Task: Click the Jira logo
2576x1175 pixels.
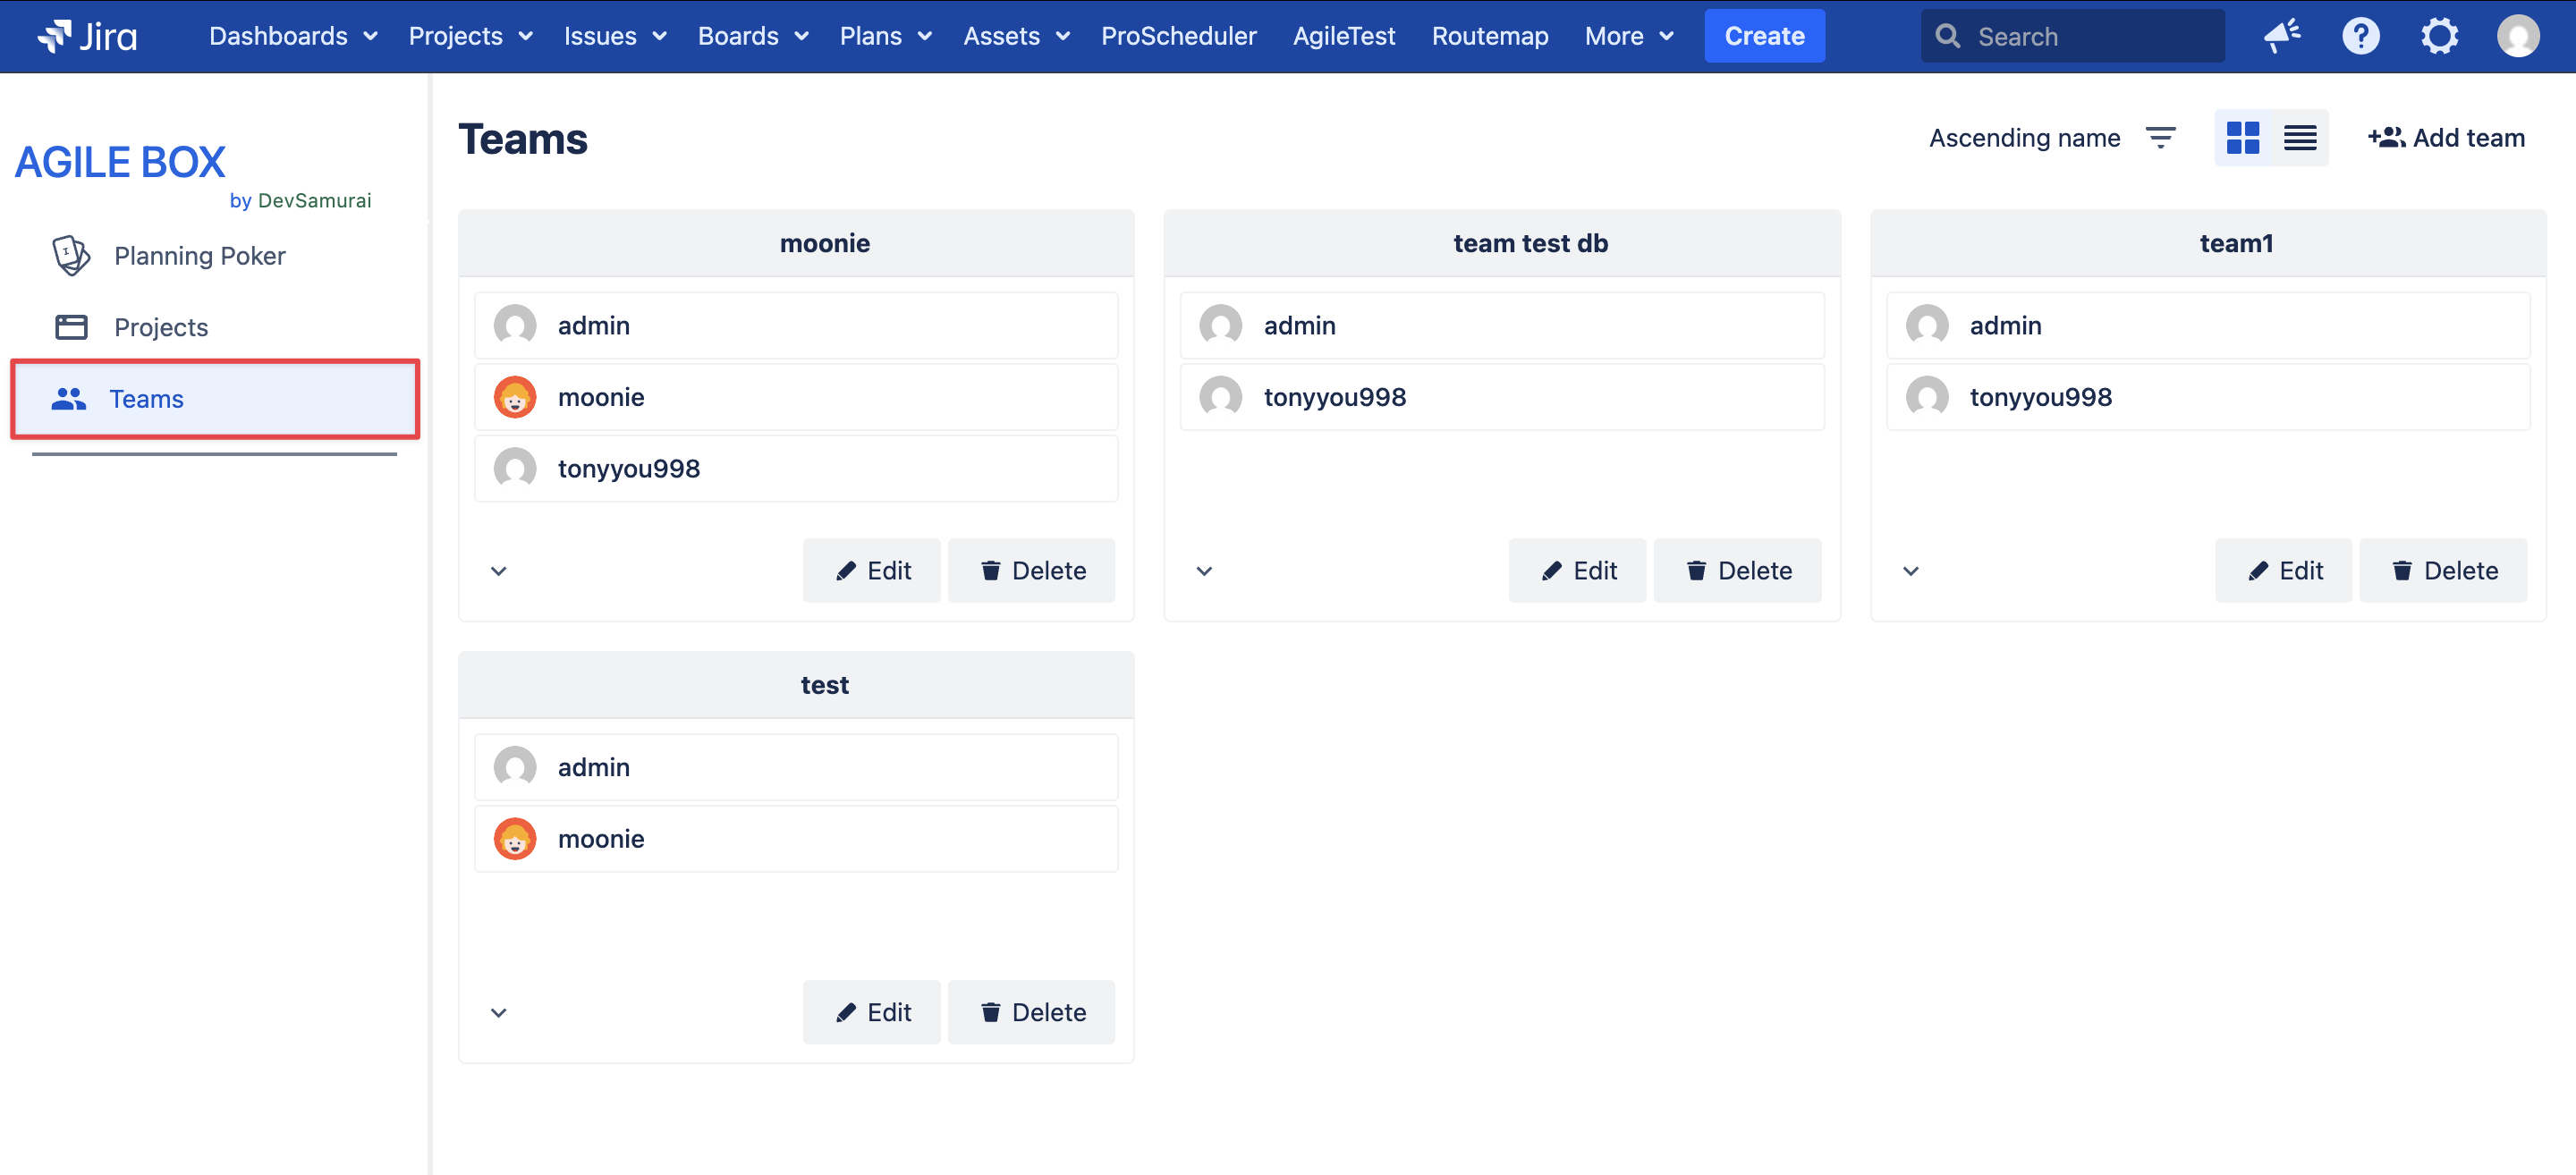Action: tap(87, 36)
